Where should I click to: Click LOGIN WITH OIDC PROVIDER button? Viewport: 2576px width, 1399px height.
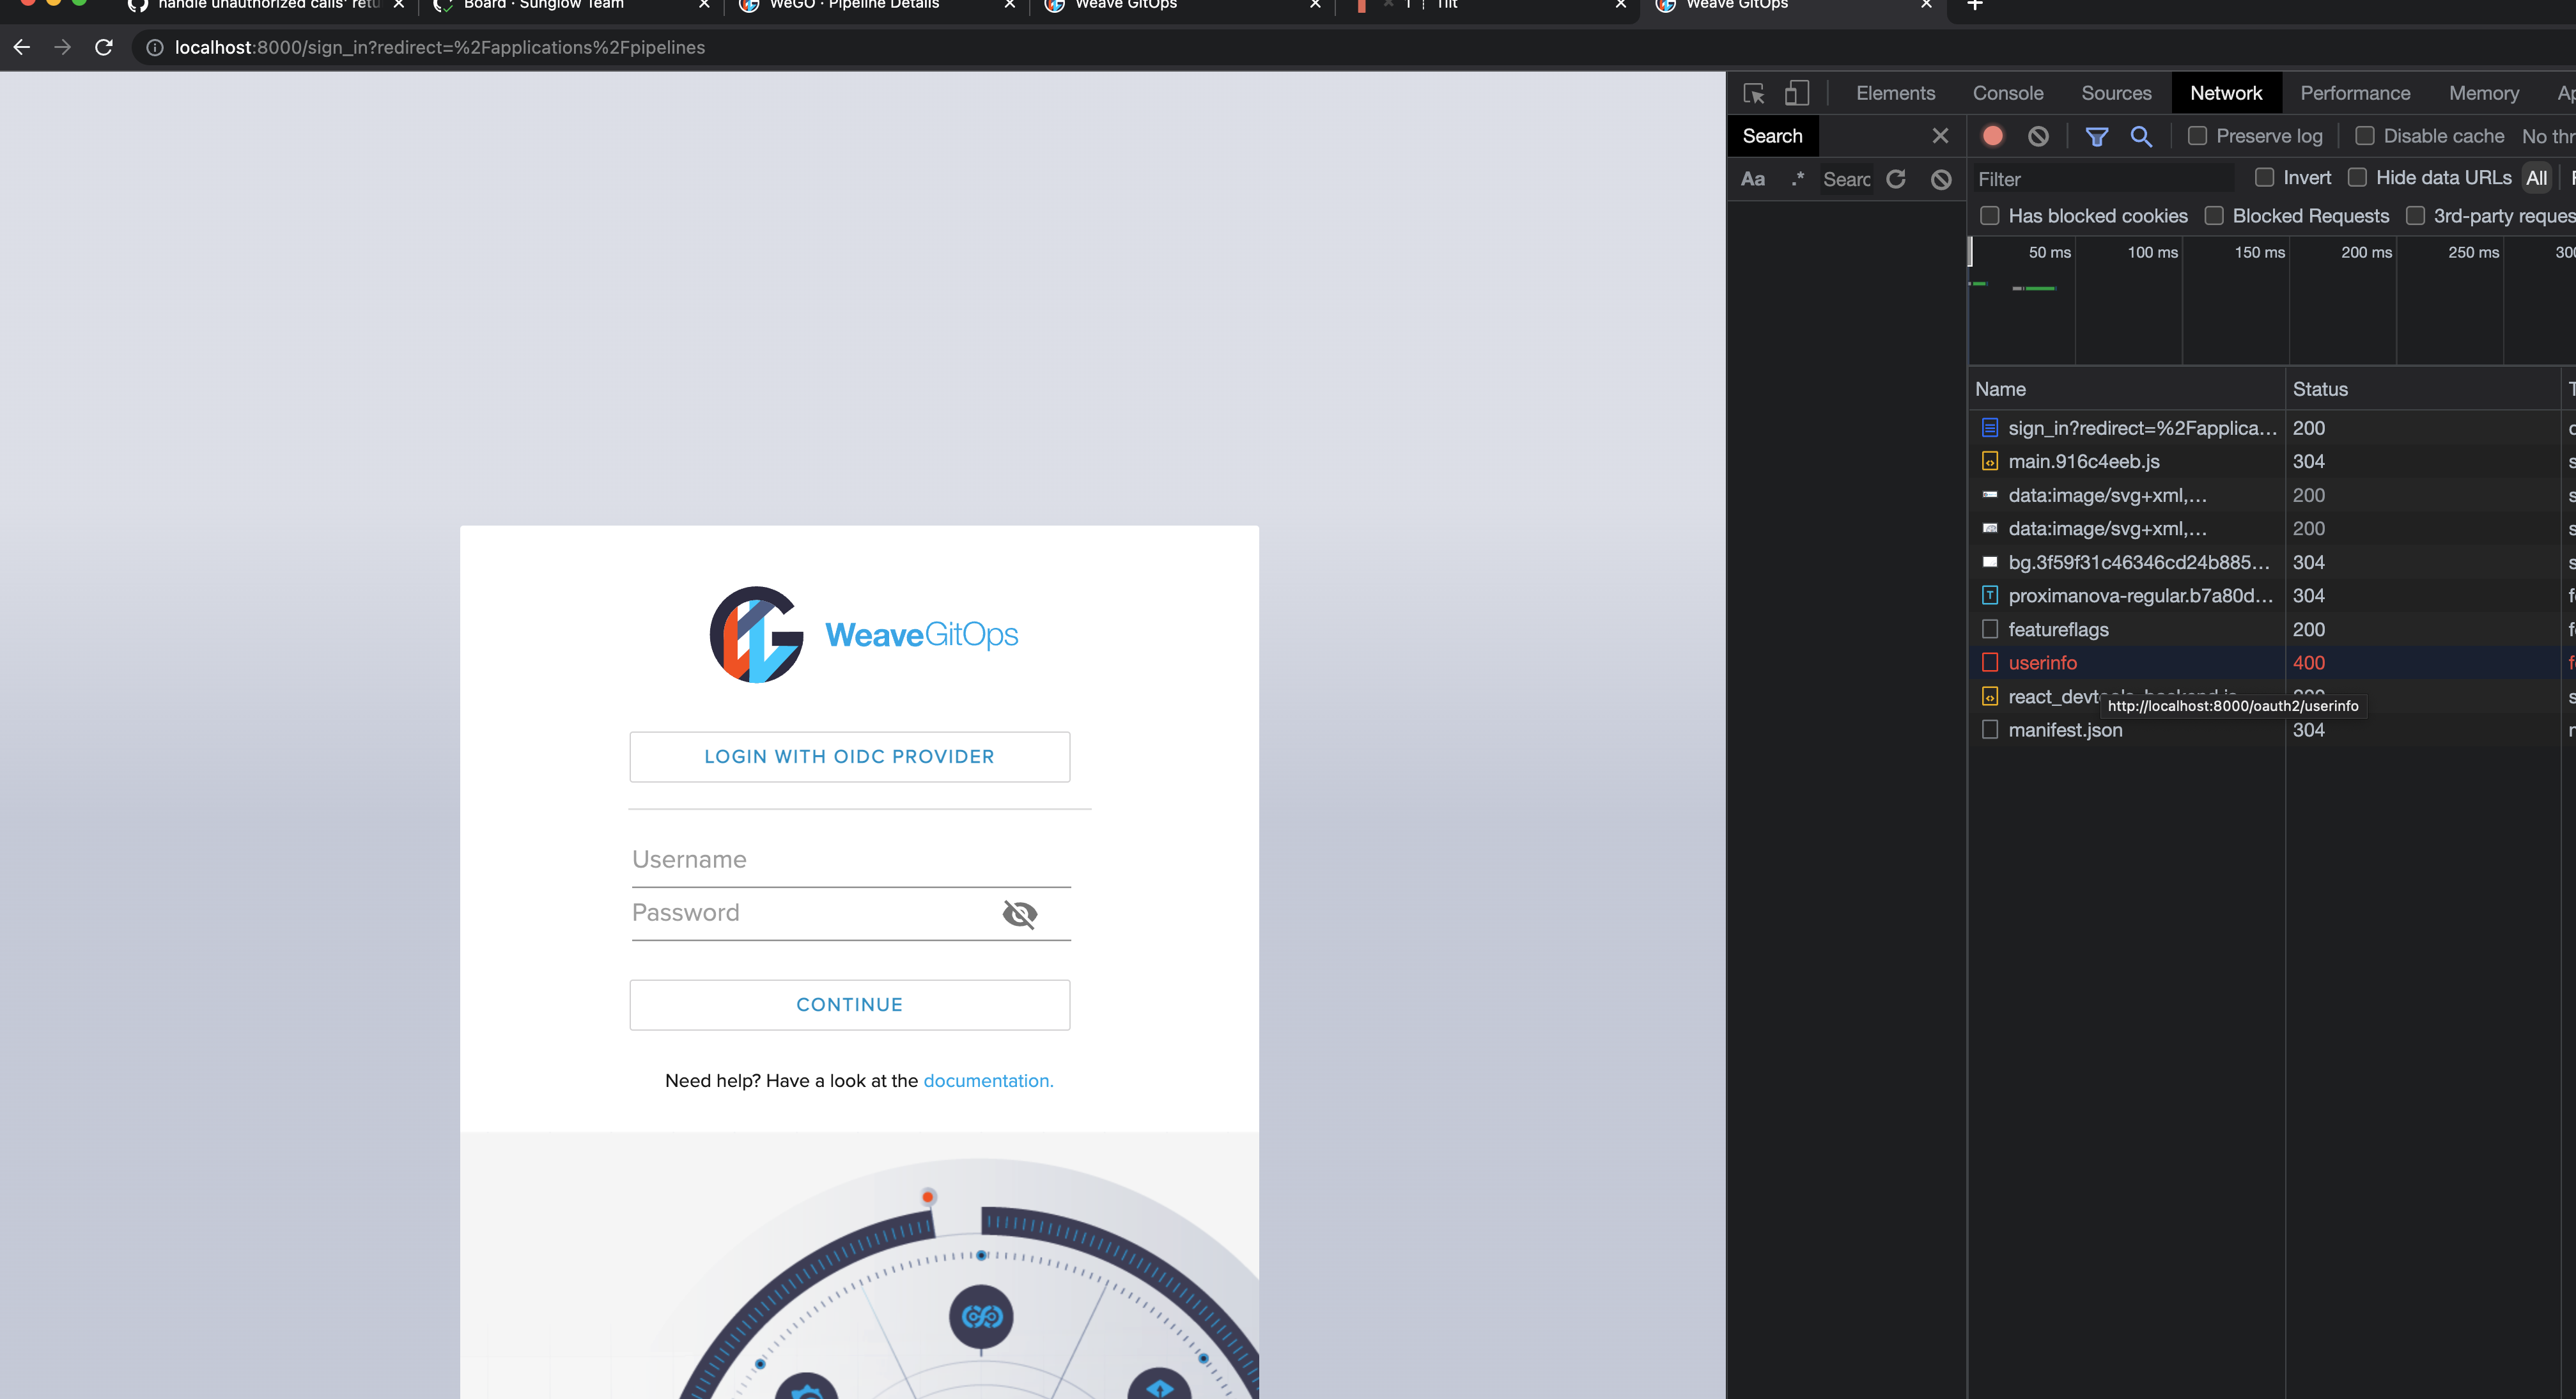pyautogui.click(x=849, y=757)
